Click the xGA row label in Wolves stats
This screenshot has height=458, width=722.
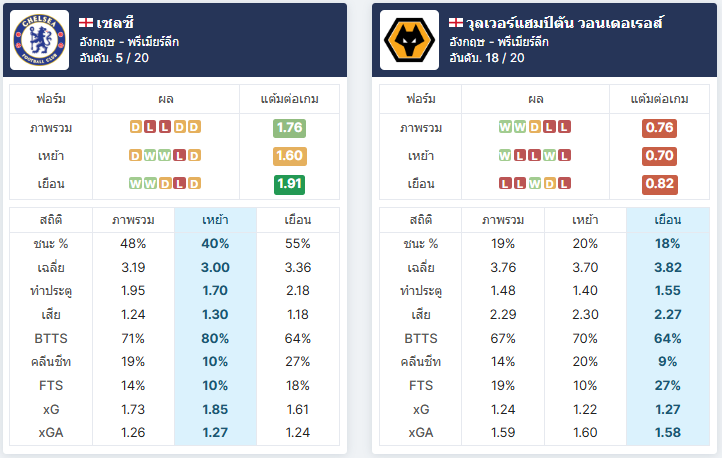421,433
